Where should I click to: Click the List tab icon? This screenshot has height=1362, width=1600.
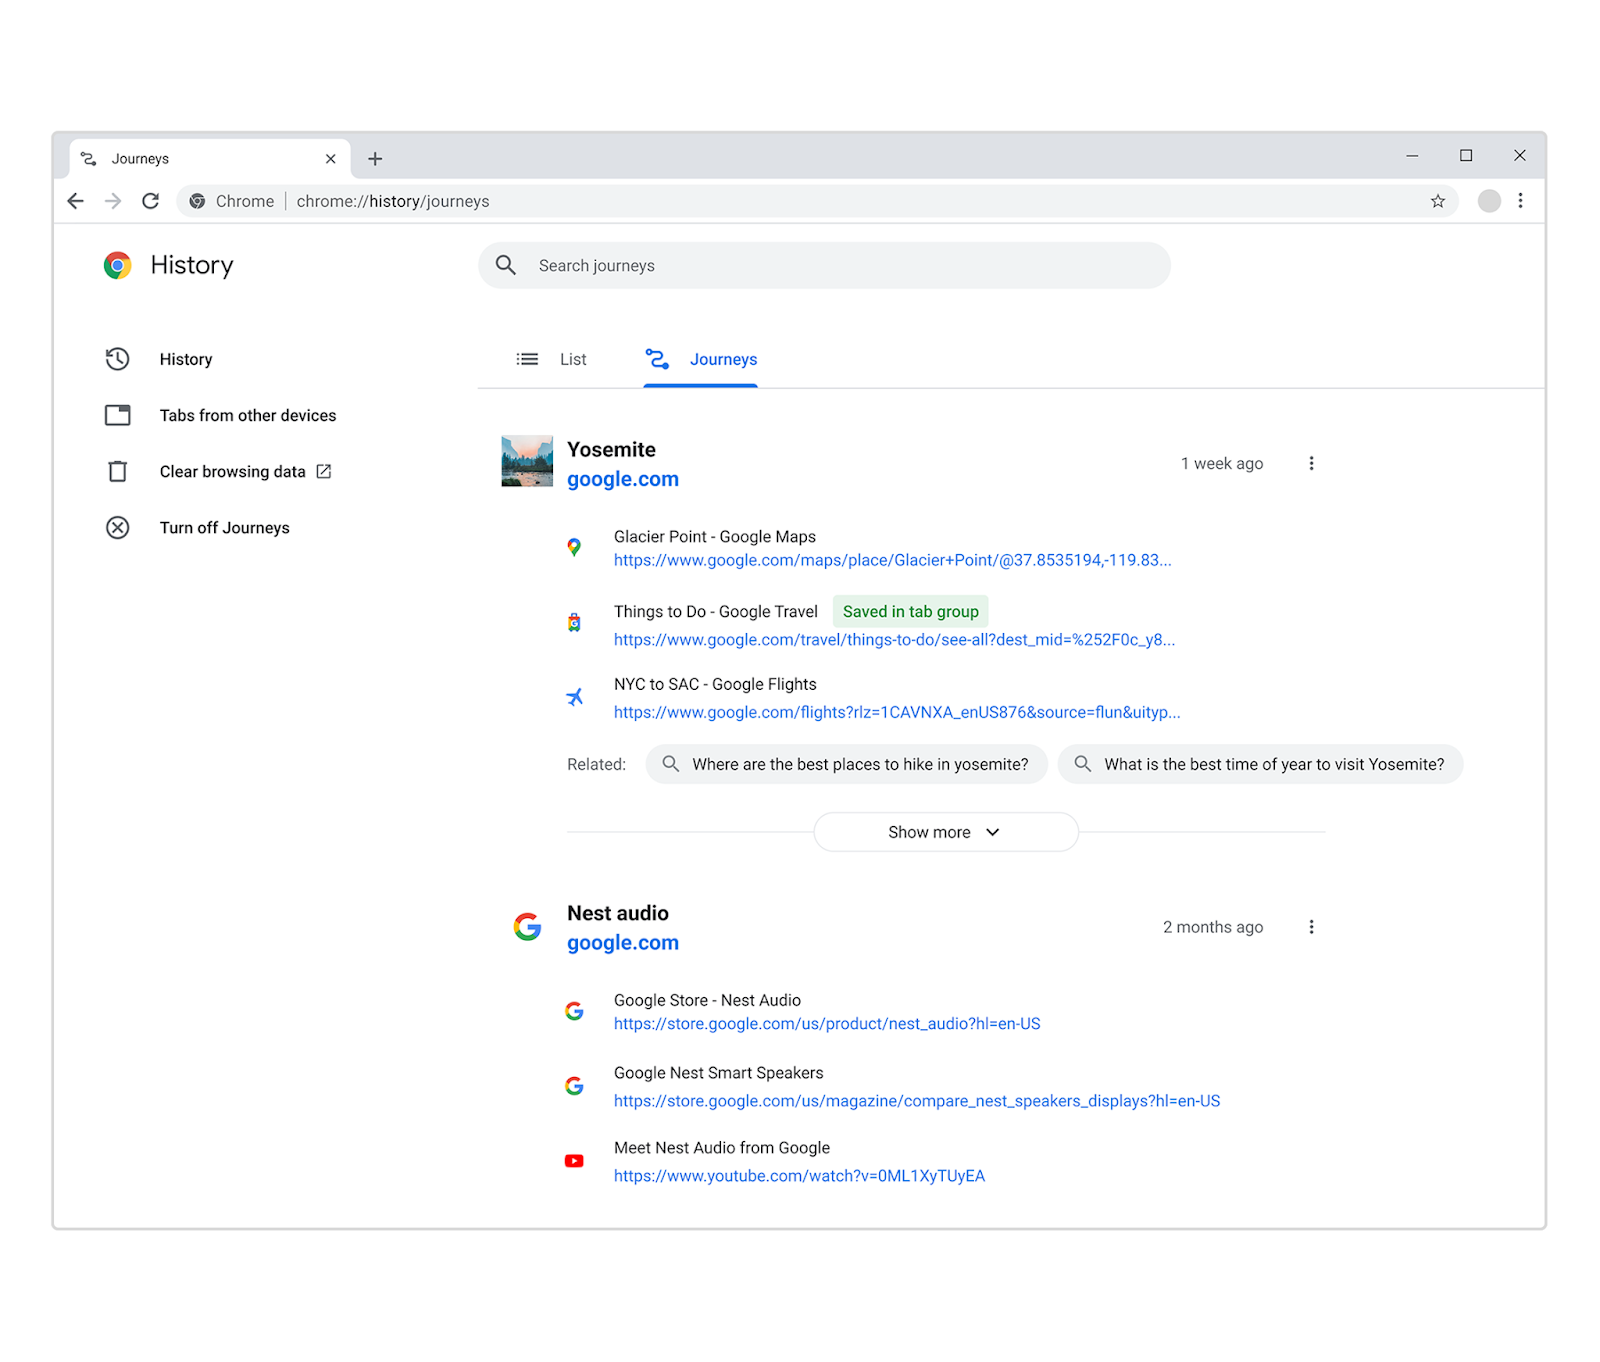click(527, 359)
